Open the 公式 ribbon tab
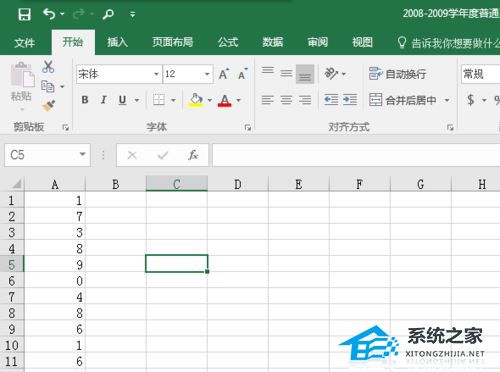This screenshot has width=500, height=372. [x=228, y=42]
